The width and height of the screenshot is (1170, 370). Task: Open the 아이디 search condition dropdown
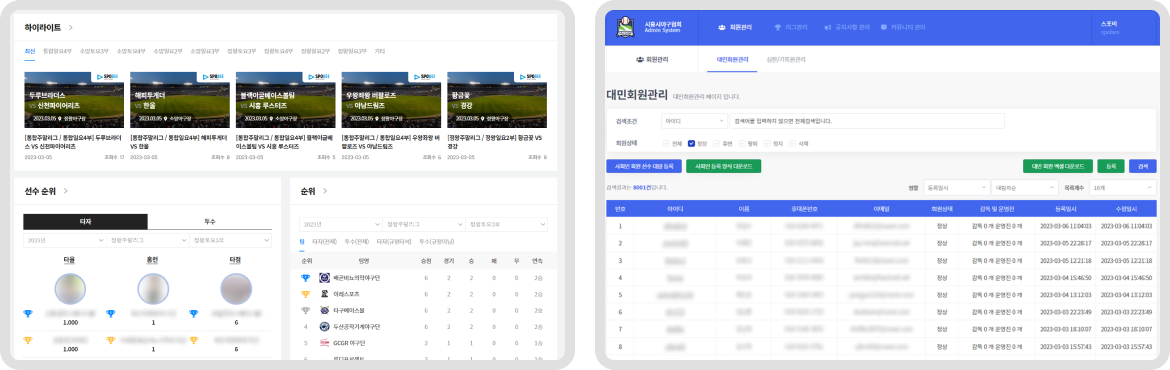[x=694, y=120]
